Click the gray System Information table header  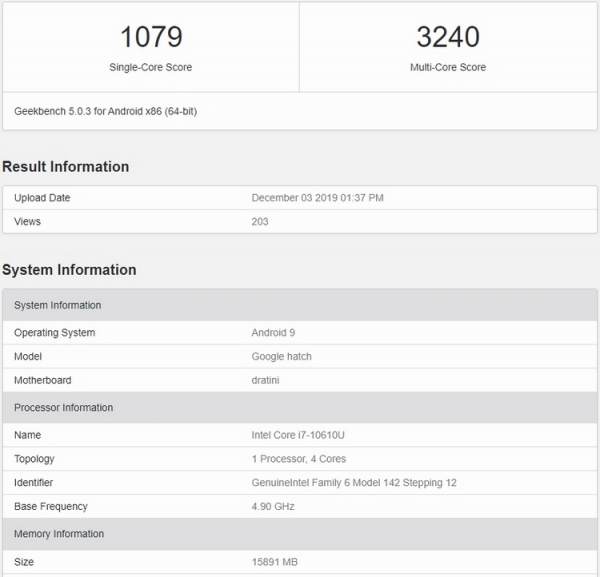click(x=57, y=305)
